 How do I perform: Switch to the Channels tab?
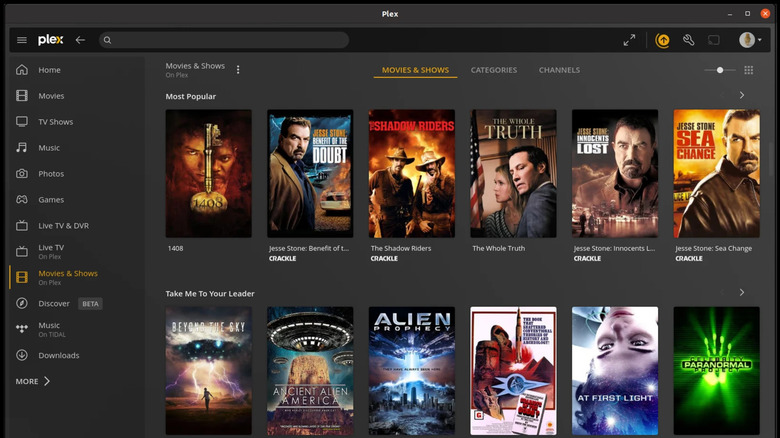point(559,70)
